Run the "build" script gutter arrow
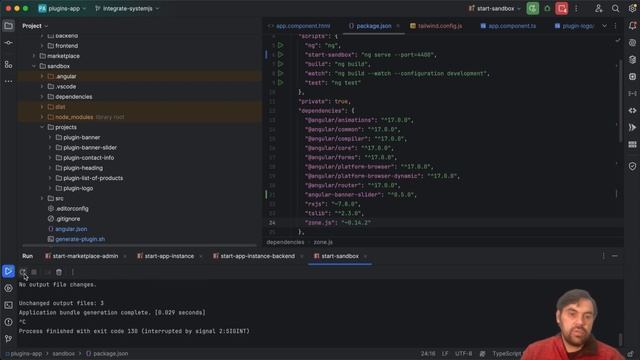Image resolution: width=640 pixels, height=360 pixels. [x=280, y=64]
